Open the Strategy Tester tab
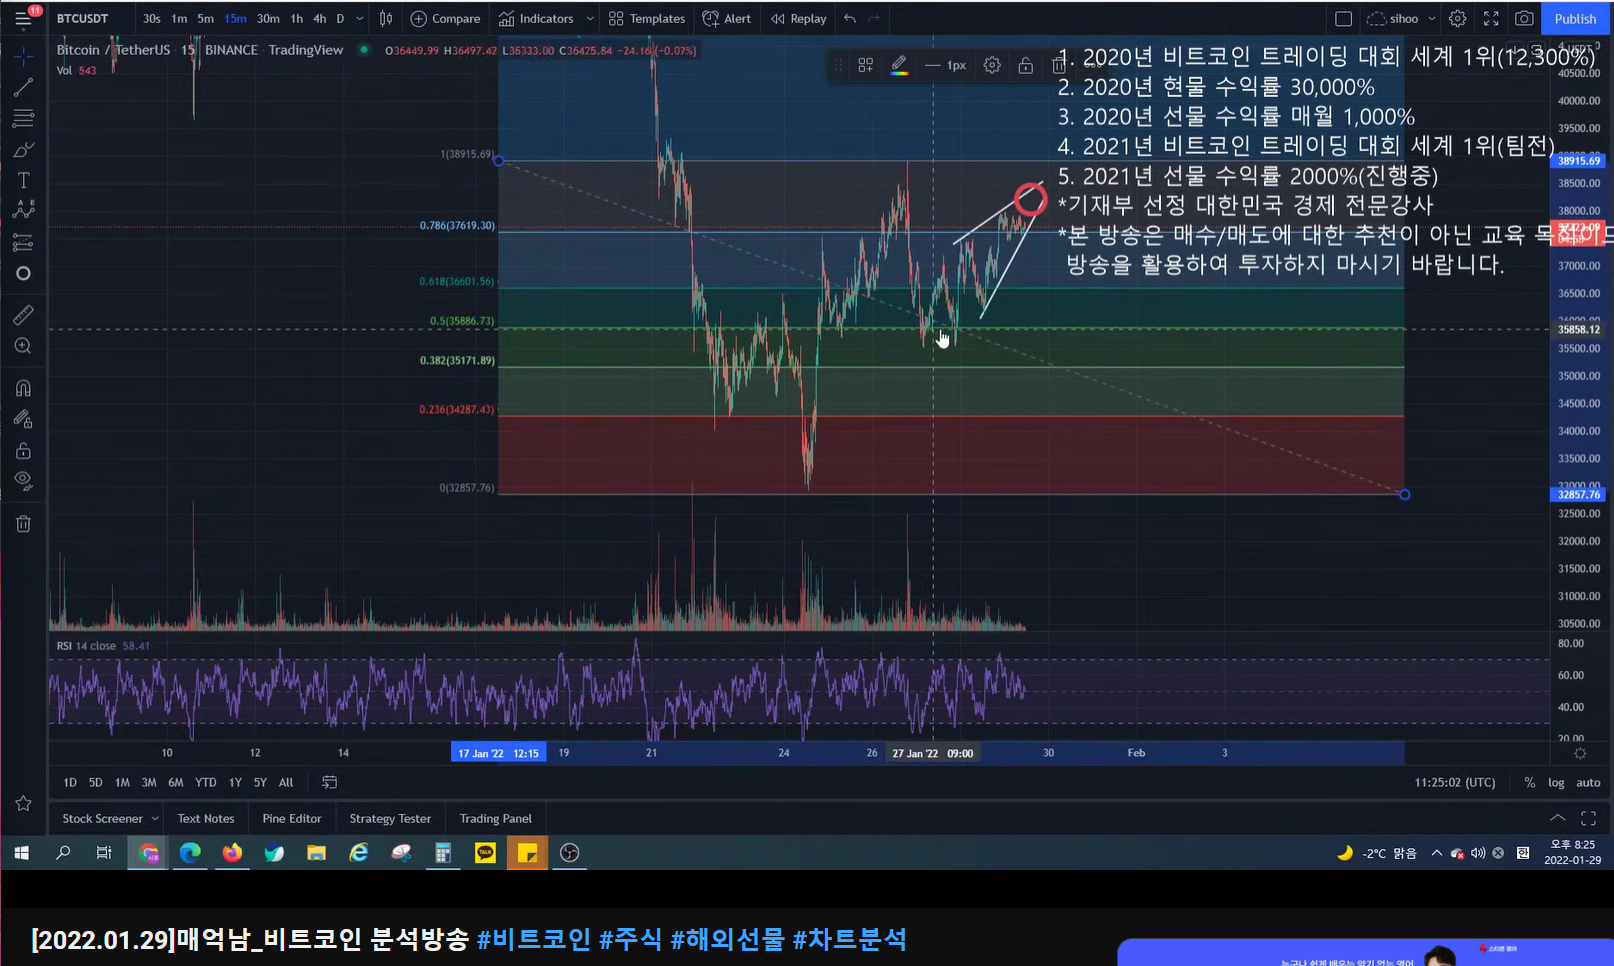The height and width of the screenshot is (966, 1614). (390, 818)
